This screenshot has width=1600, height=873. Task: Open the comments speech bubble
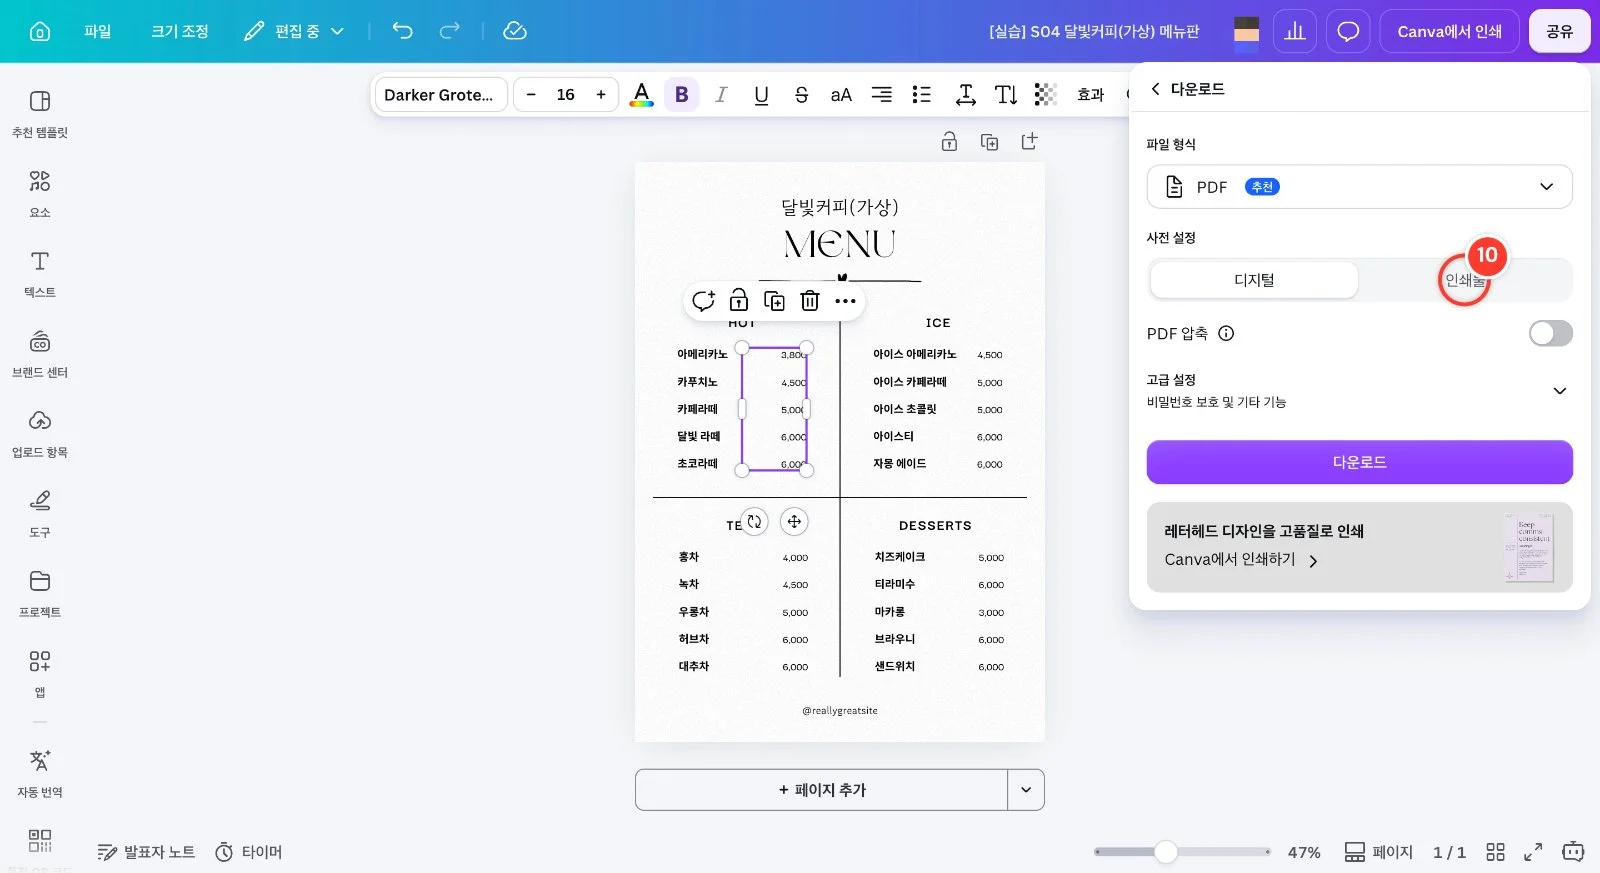coord(1348,31)
